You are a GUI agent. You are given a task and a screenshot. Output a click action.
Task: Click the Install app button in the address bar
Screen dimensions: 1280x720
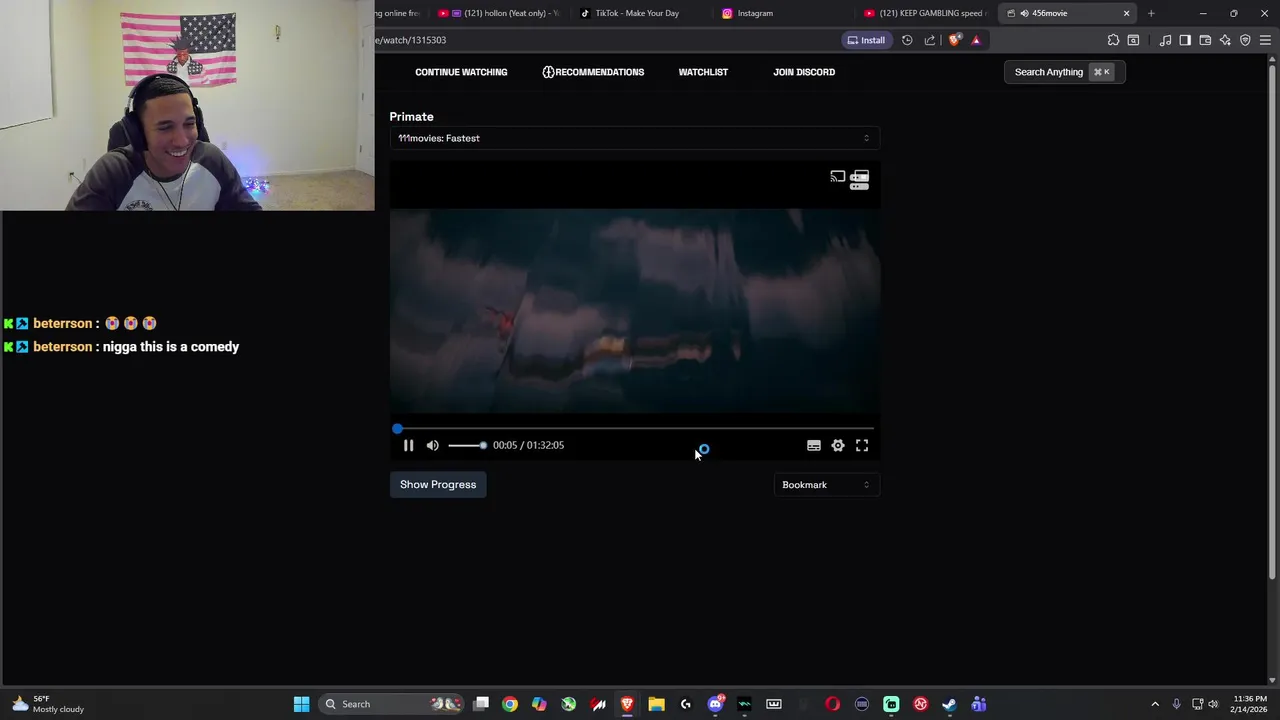pos(866,40)
